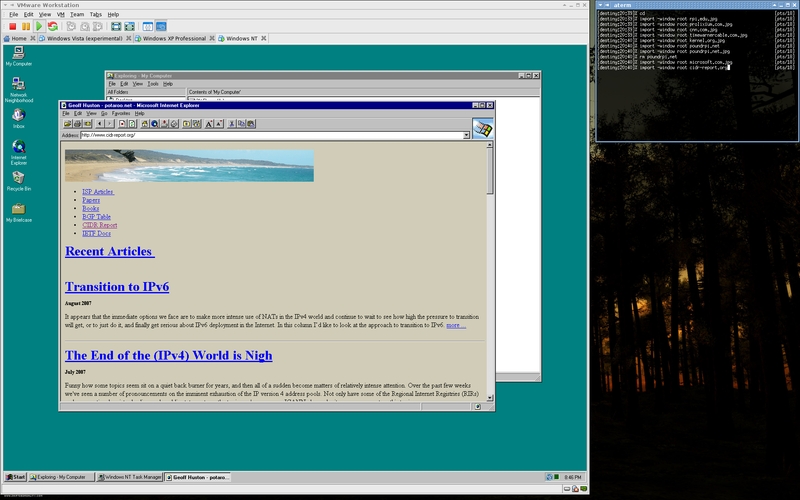Viewport: 800px width, 500px height.
Task: Open the VMware Workstation window menu arrow
Action: [5, 5]
